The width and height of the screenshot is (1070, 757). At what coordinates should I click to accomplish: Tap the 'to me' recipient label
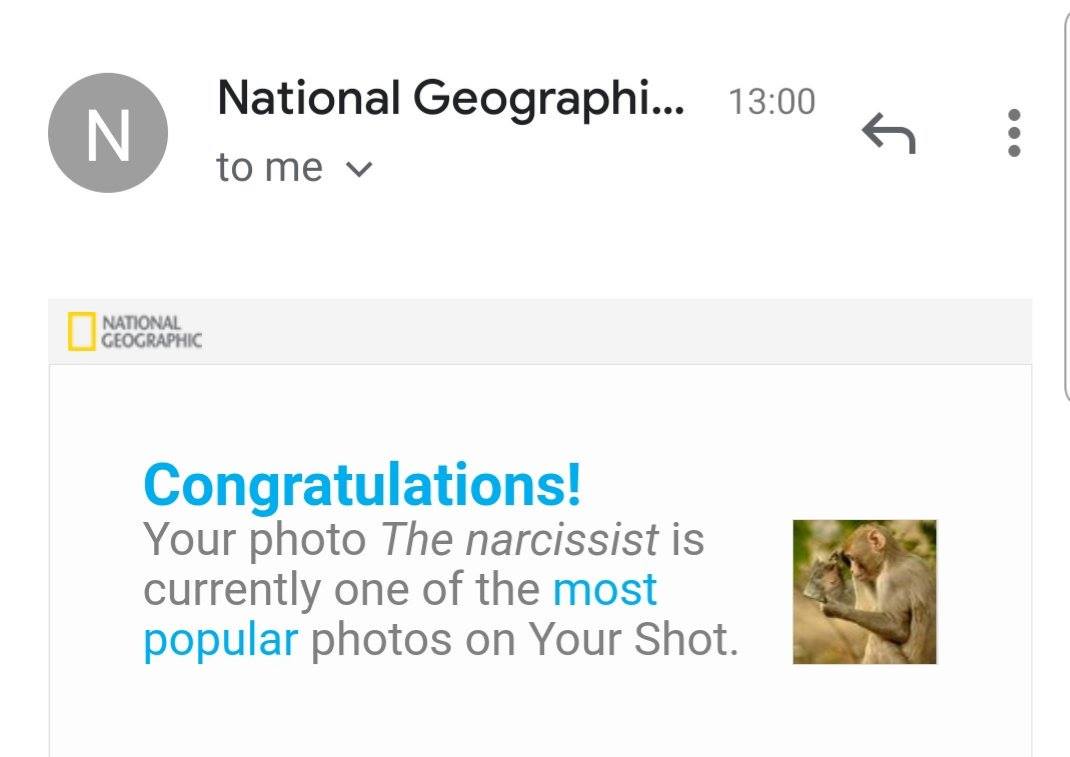(x=269, y=168)
